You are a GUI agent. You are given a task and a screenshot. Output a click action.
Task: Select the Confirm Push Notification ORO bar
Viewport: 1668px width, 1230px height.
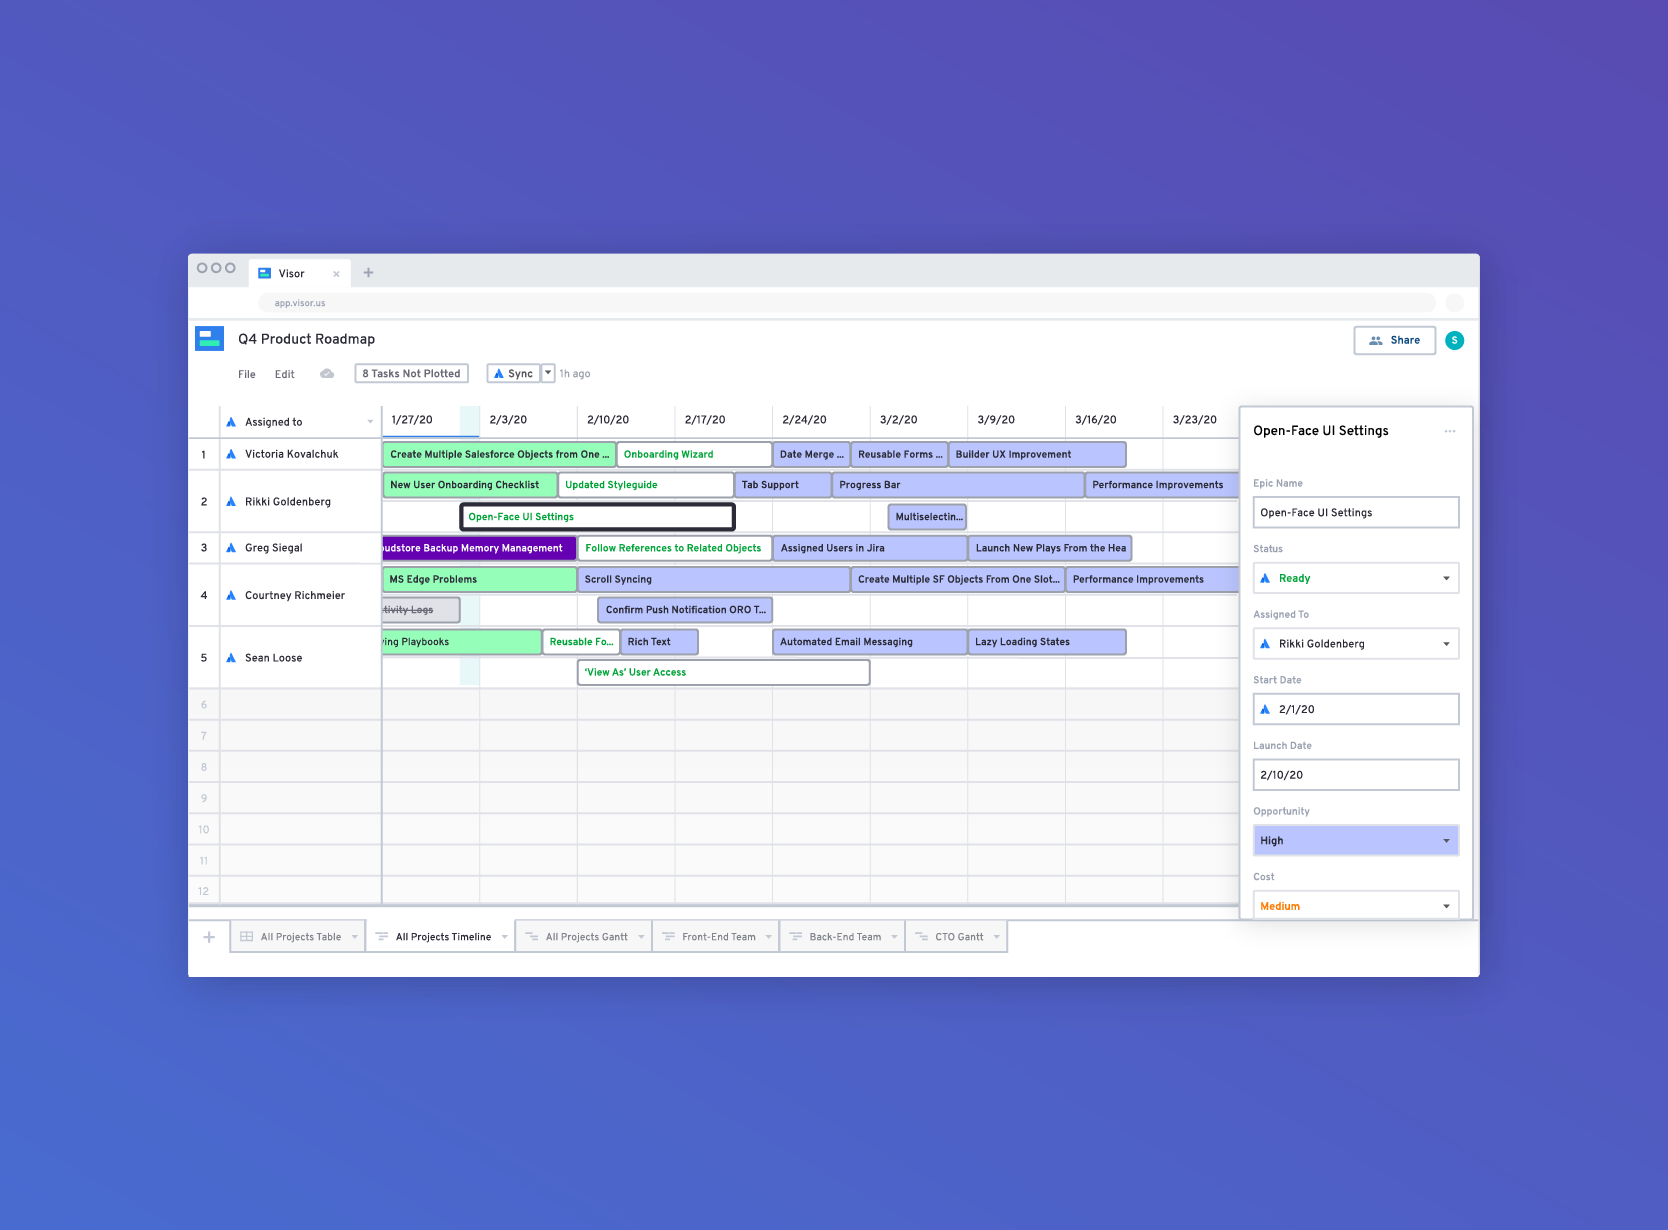pos(685,610)
